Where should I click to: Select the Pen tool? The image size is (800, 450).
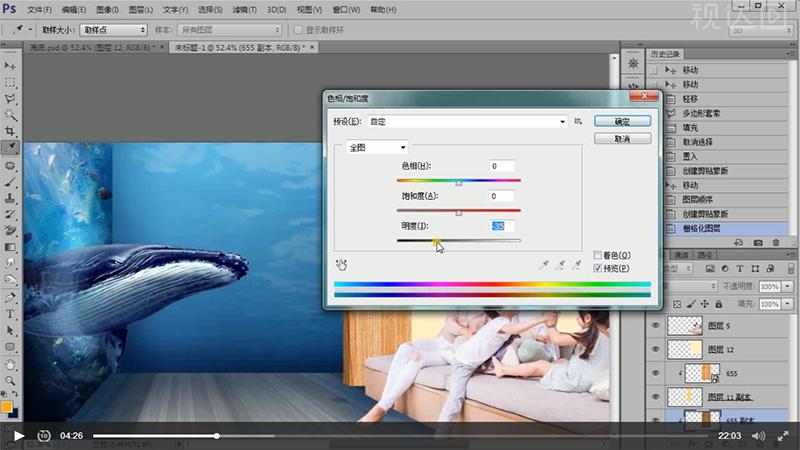point(10,297)
